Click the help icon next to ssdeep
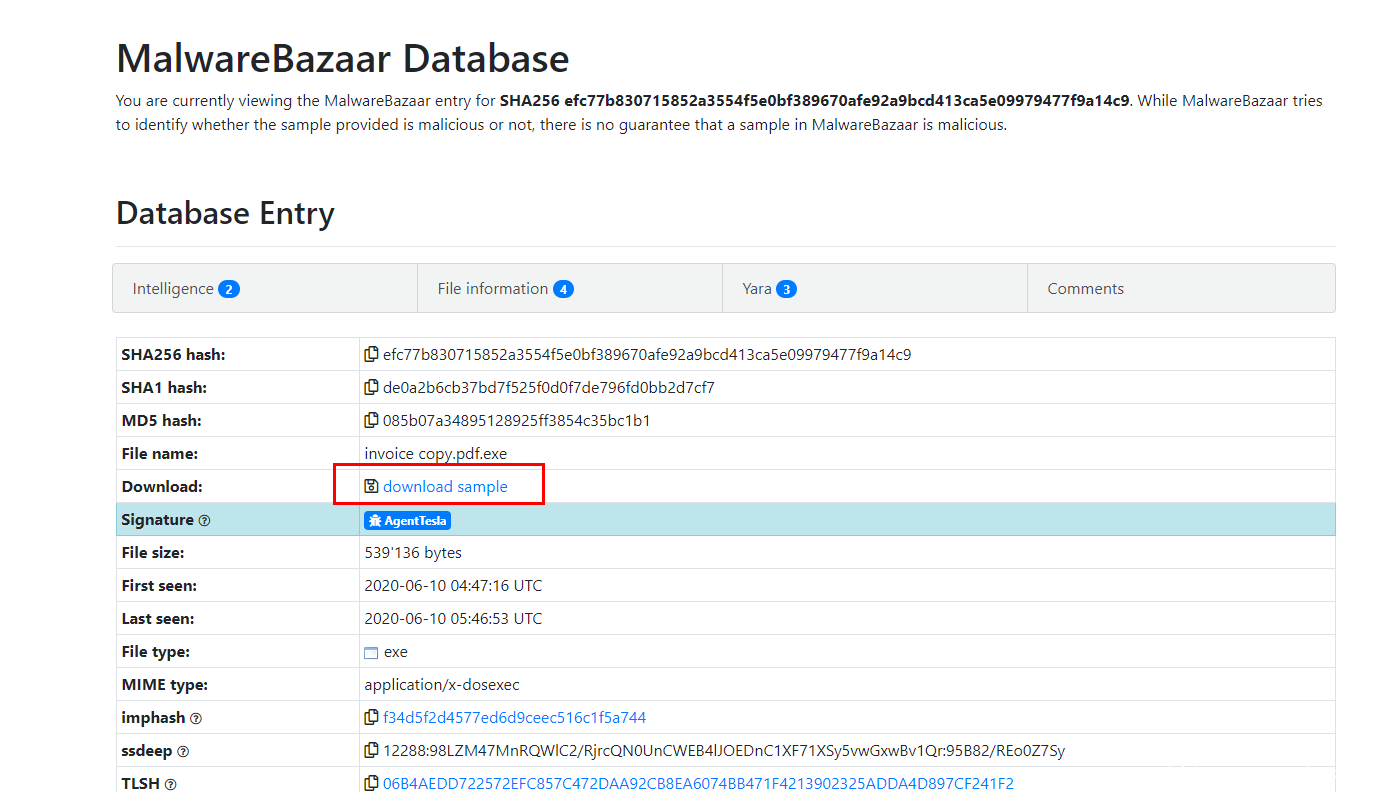 click(183, 751)
